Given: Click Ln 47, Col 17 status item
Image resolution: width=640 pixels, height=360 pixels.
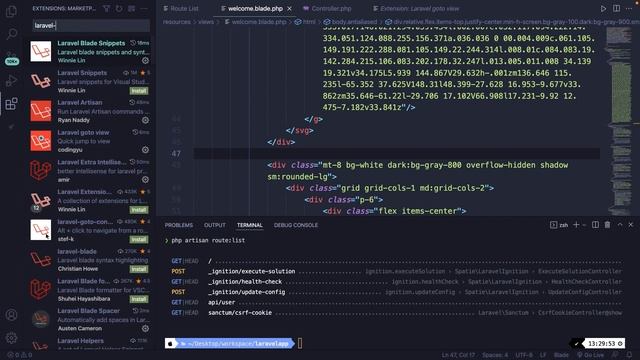Looking at the screenshot, I should click(x=458, y=355).
